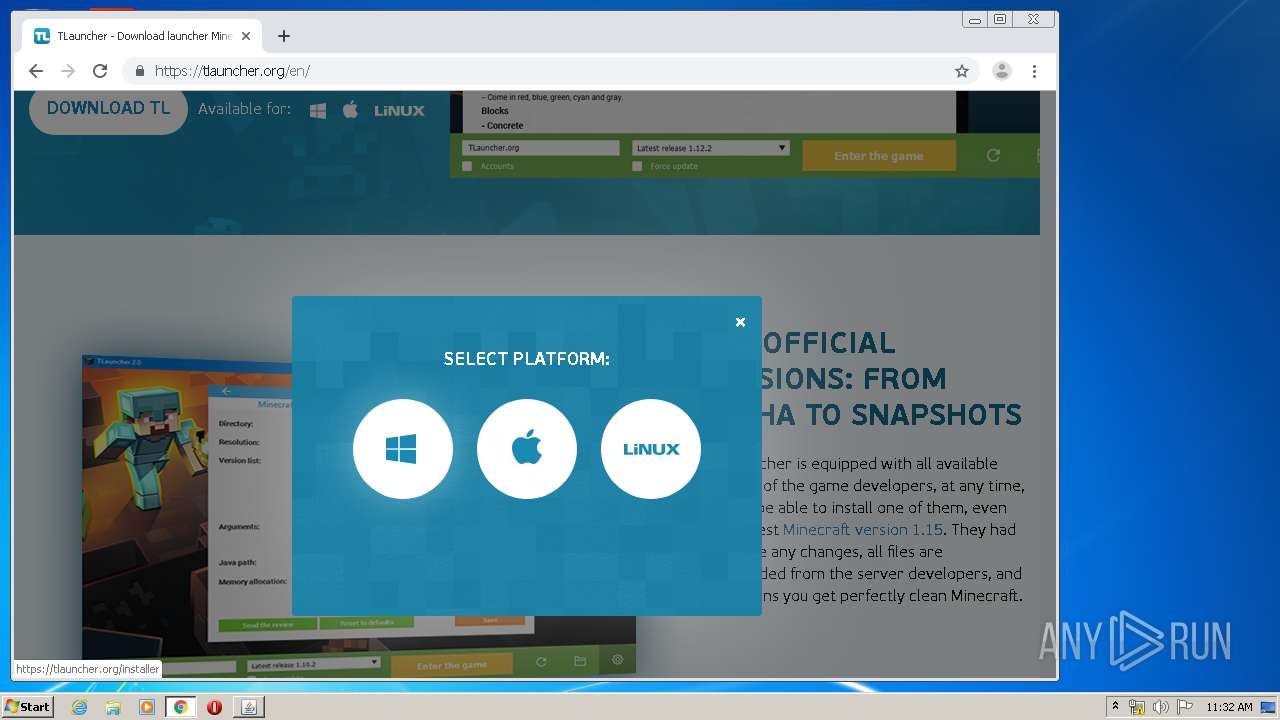View site security info via padlock
1280x720 pixels.
tap(139, 71)
